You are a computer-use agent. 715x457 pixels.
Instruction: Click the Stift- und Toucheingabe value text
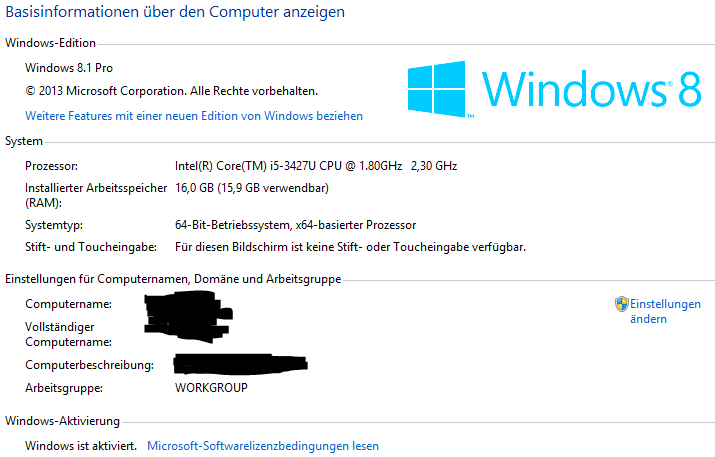(350, 247)
